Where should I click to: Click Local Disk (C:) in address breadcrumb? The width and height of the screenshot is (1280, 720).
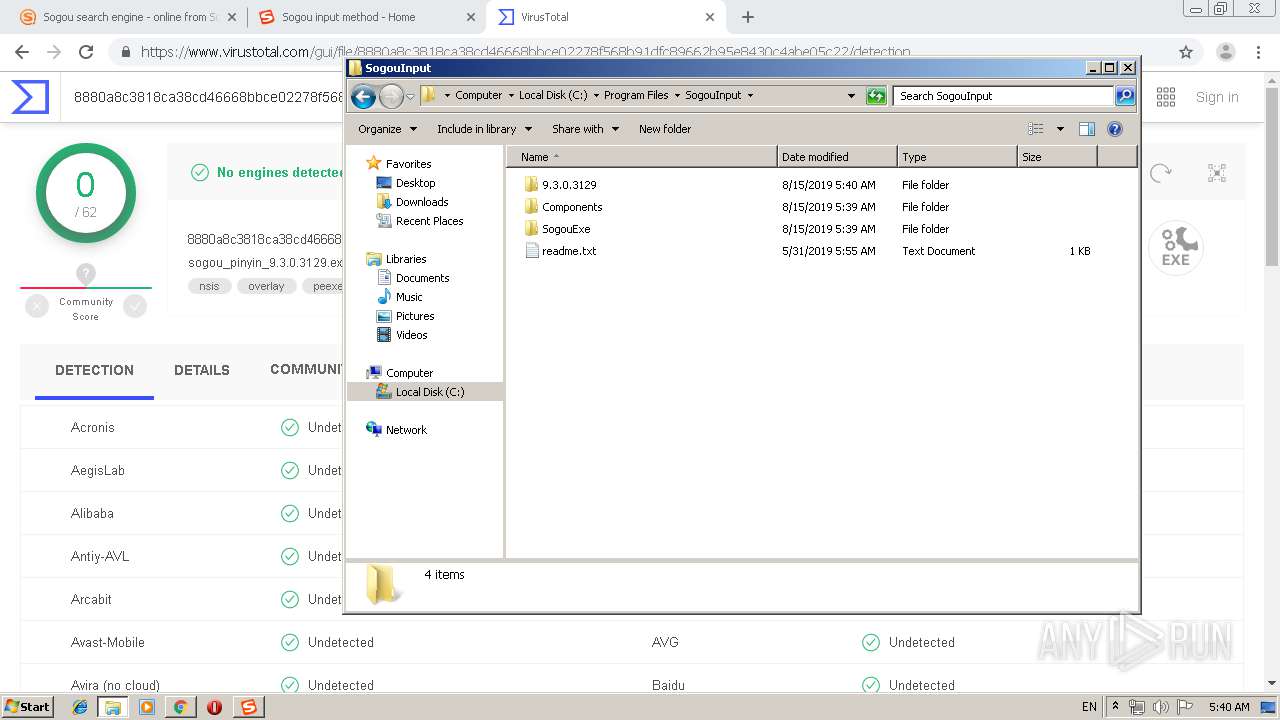(553, 96)
